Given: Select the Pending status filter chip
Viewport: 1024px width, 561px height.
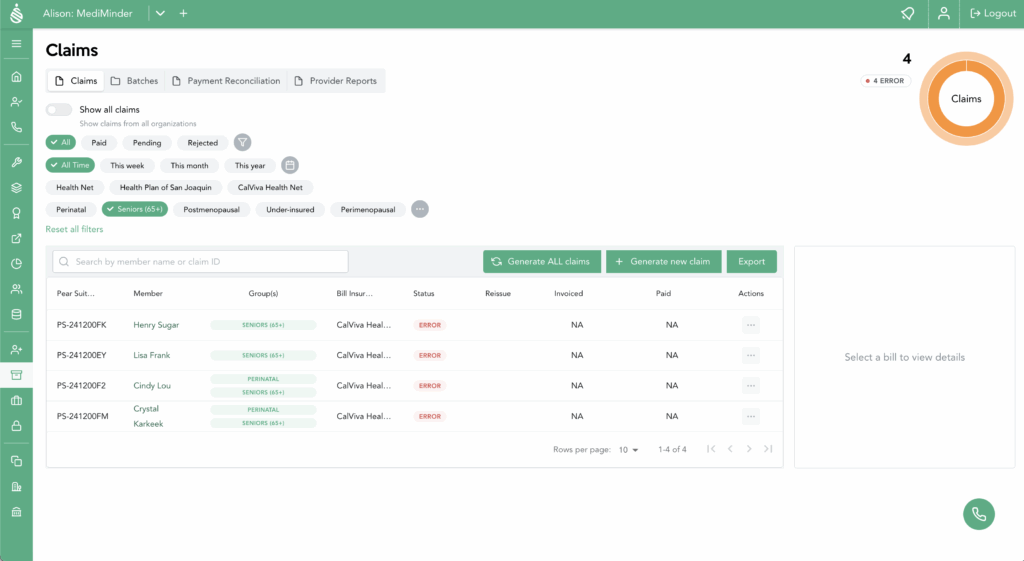Looking at the screenshot, I should point(147,143).
